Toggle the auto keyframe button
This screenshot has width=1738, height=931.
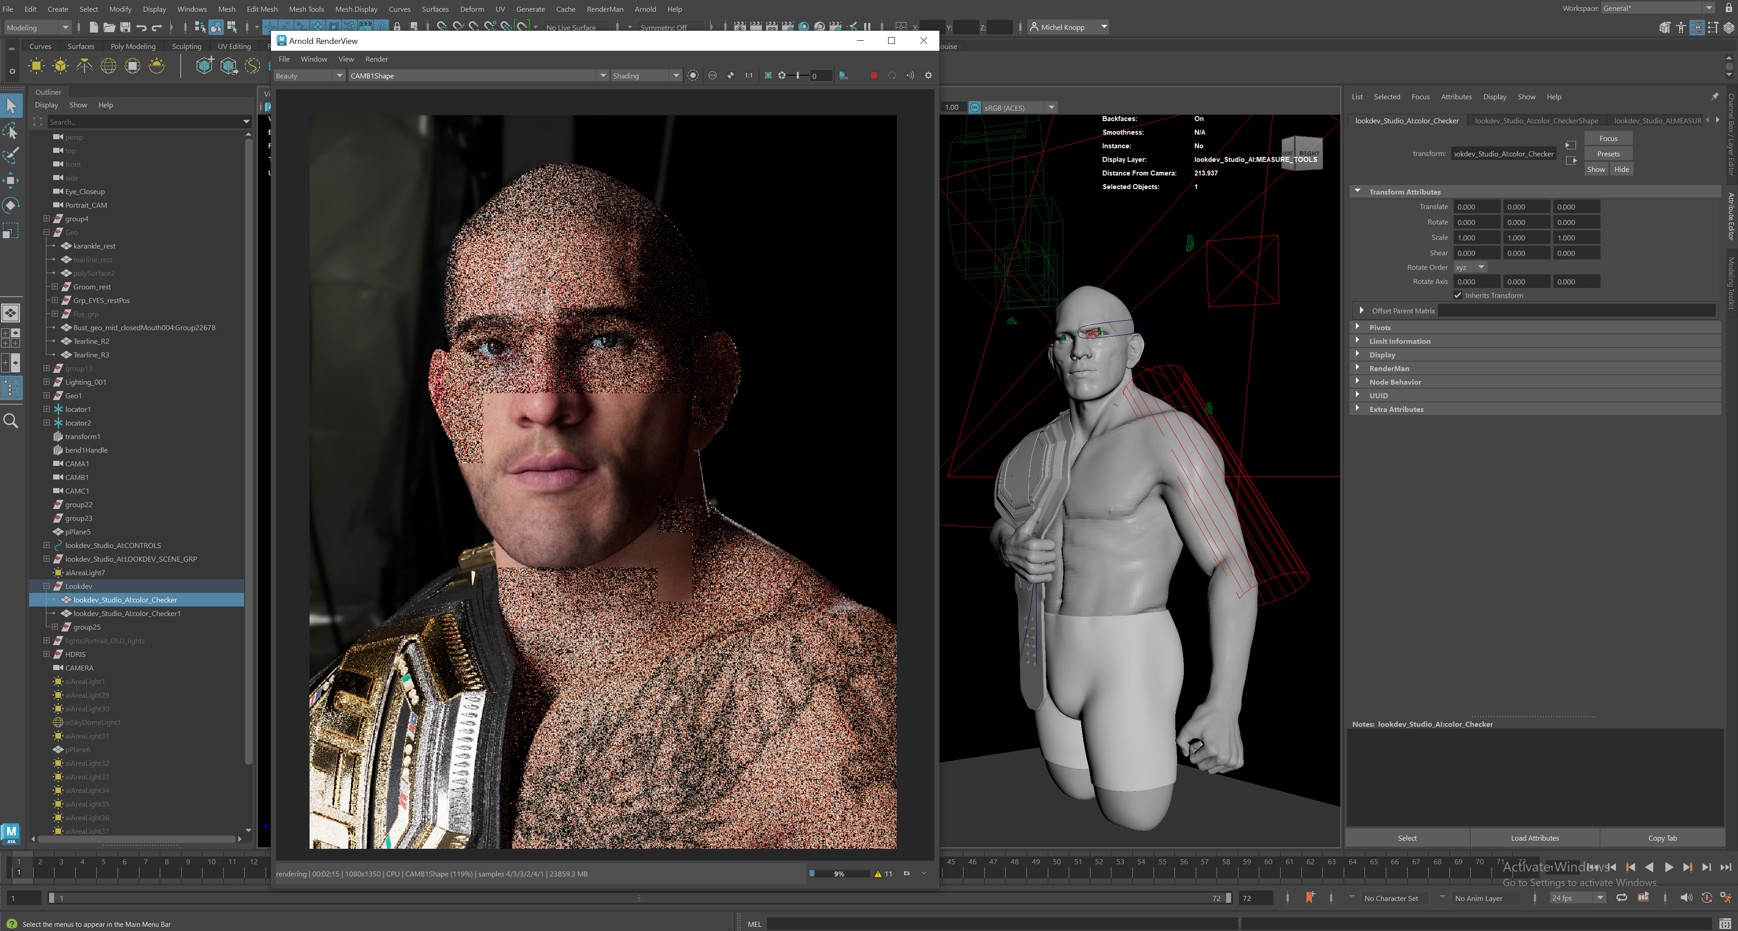click(x=1309, y=898)
